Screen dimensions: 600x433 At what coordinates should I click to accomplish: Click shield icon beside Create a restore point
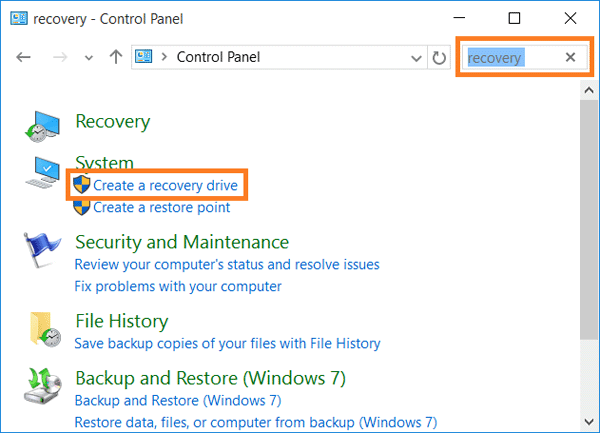(x=82, y=207)
